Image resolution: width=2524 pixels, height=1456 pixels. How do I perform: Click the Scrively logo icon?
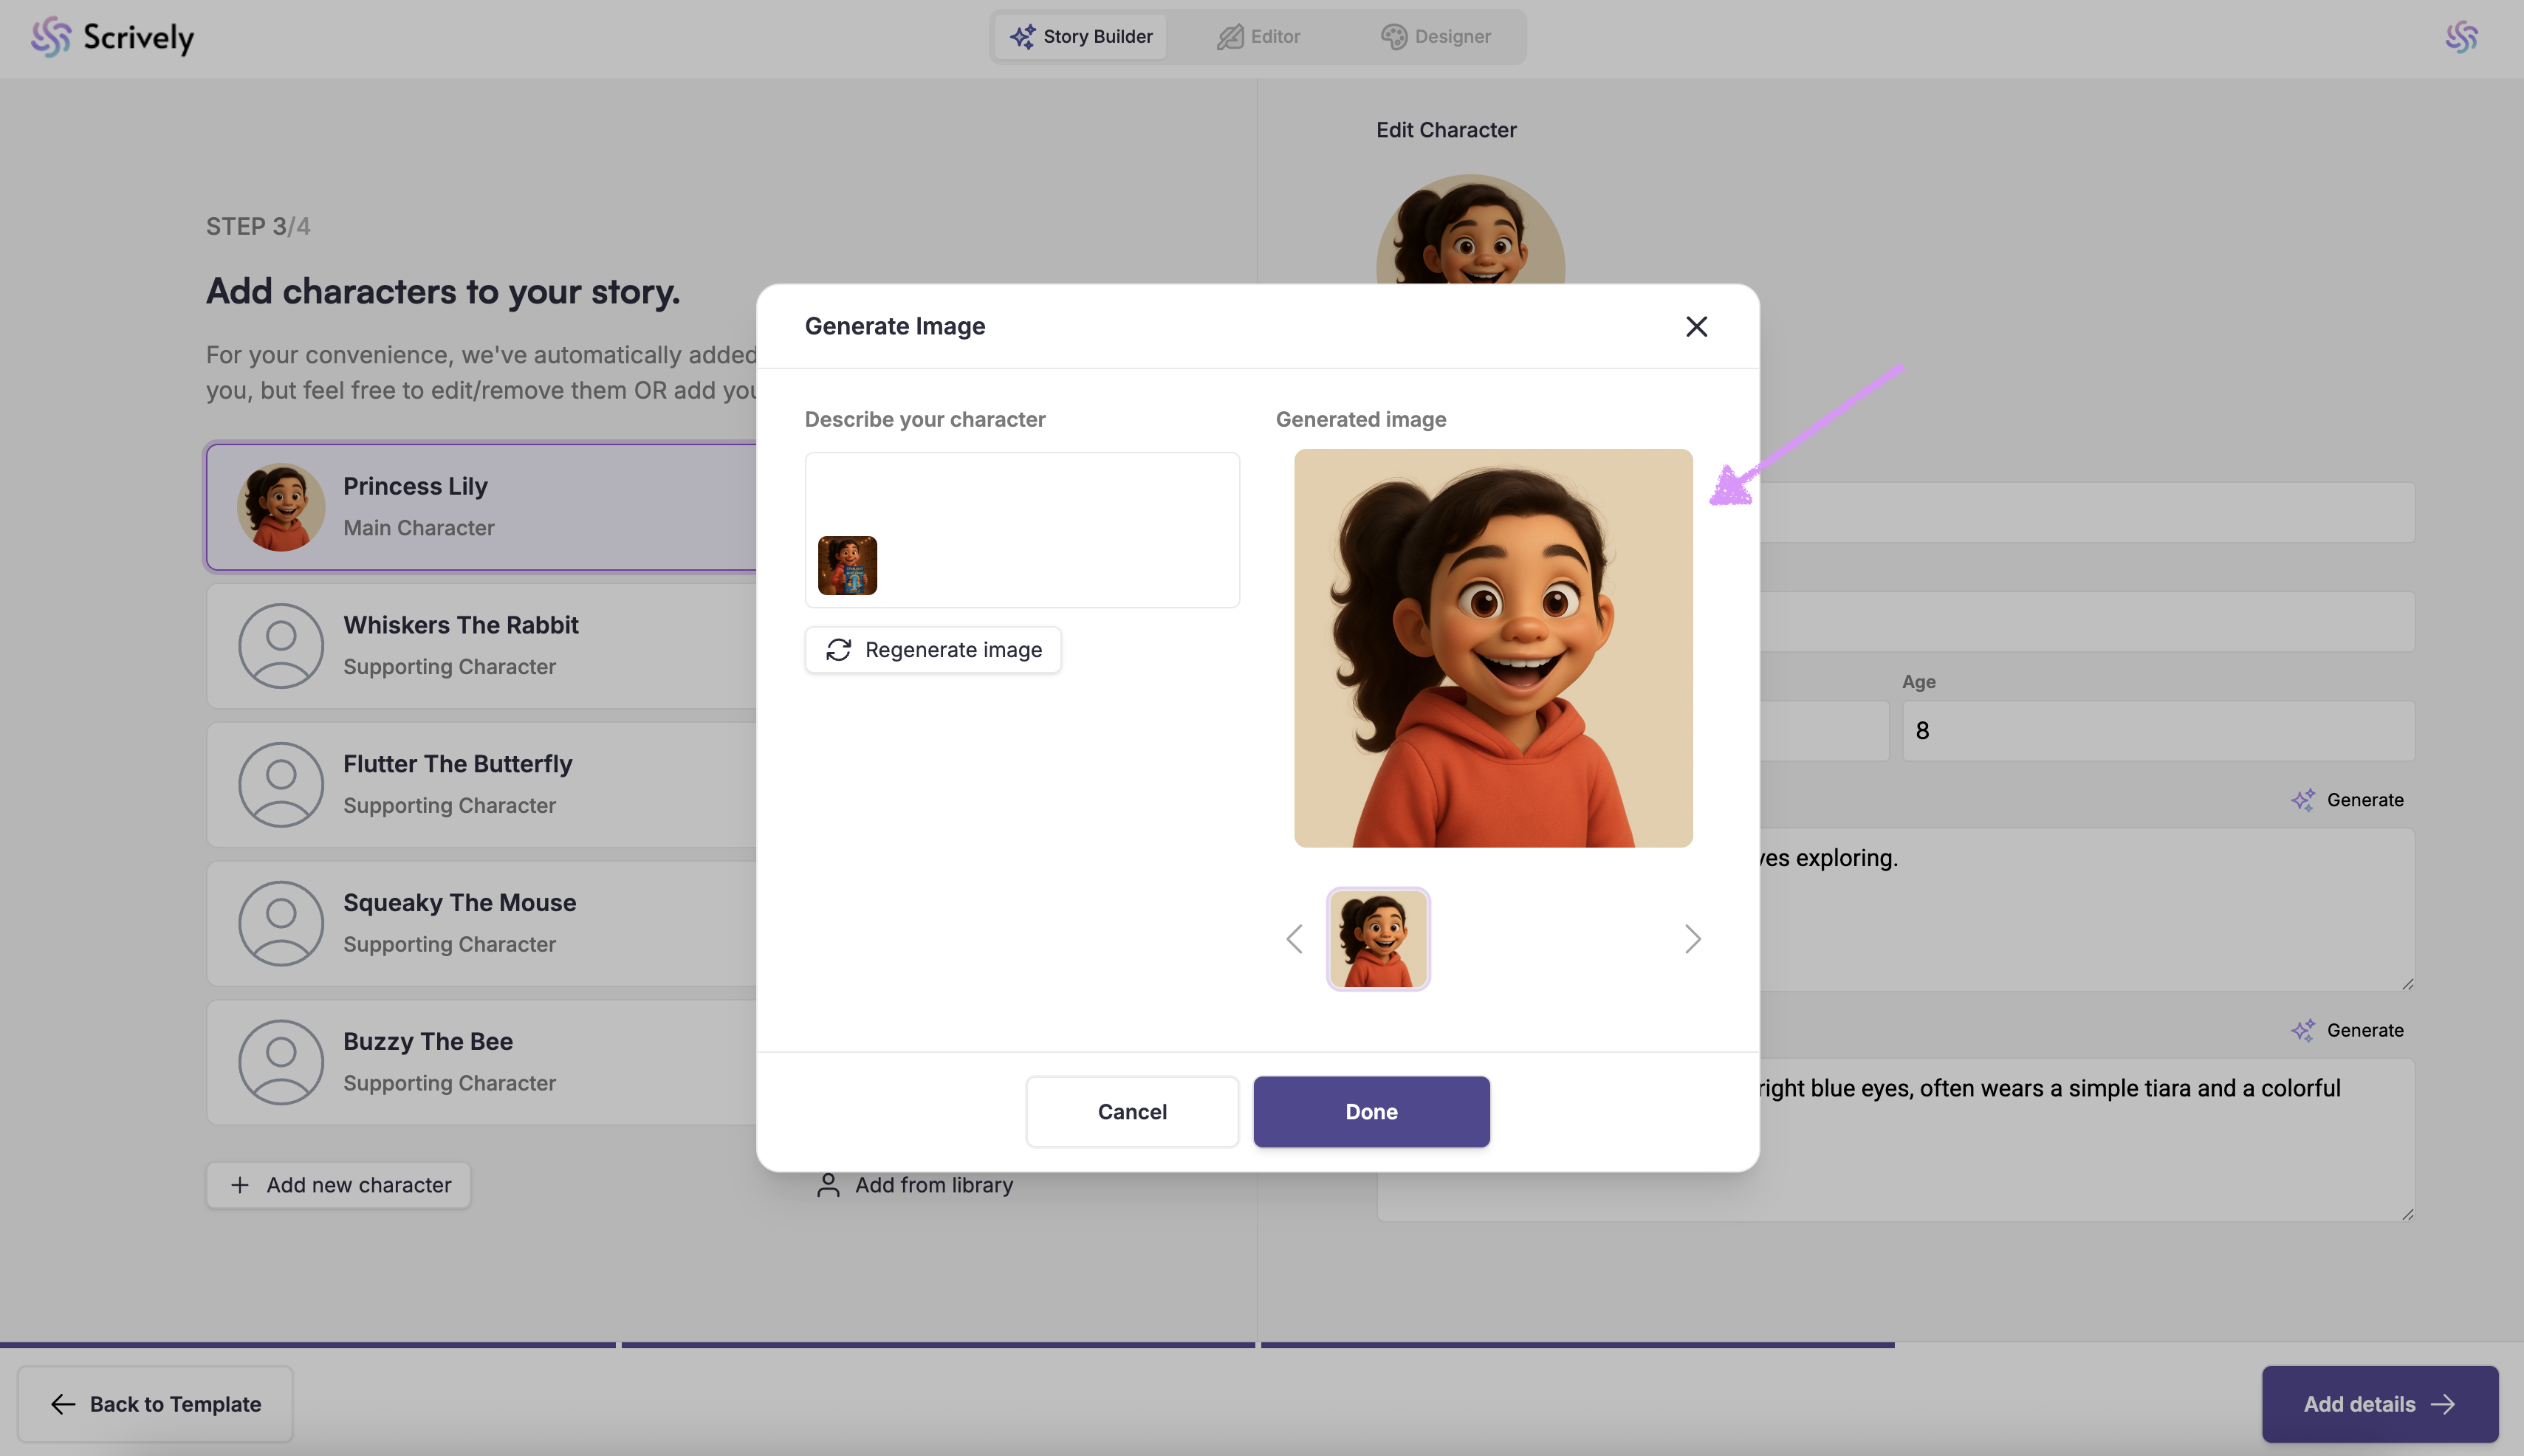50,37
